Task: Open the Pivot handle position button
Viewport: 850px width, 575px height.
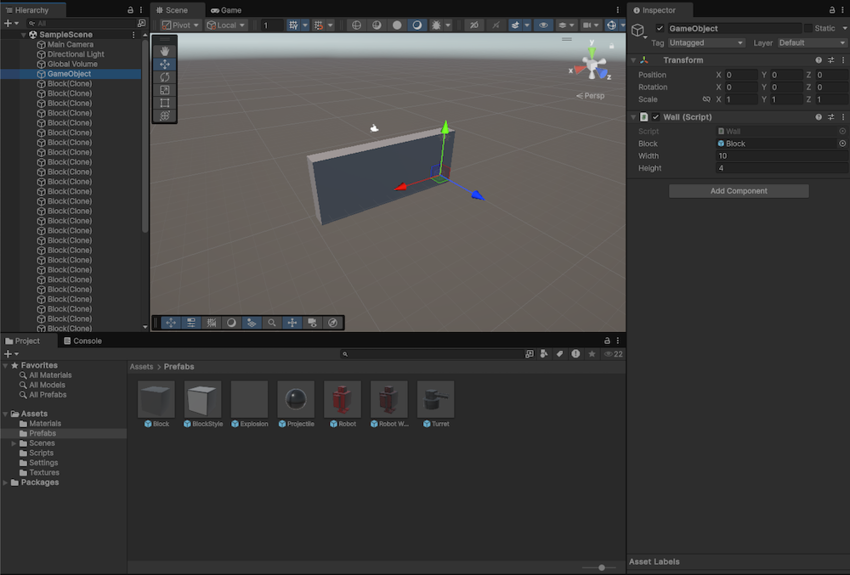Action: (181, 25)
